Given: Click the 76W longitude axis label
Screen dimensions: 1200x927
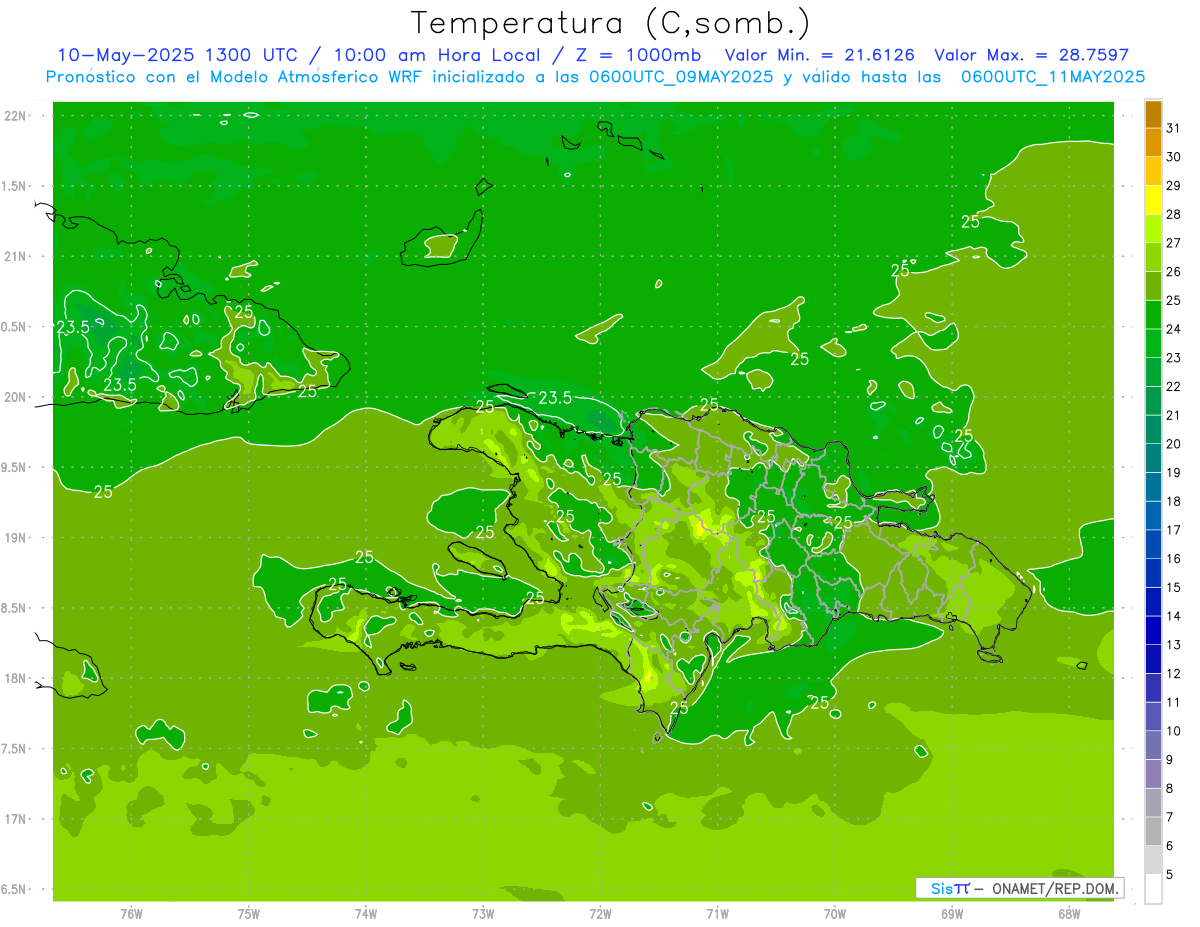Looking at the screenshot, I should coord(131,914).
